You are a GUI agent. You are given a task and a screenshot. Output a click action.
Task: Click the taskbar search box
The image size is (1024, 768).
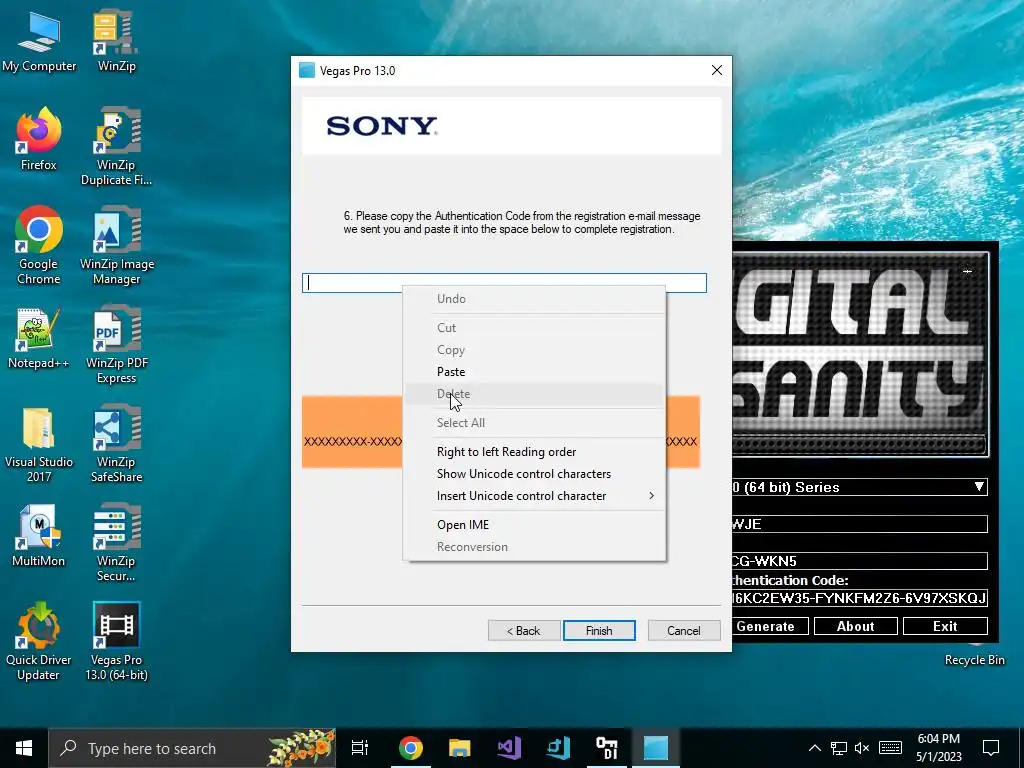(x=193, y=748)
